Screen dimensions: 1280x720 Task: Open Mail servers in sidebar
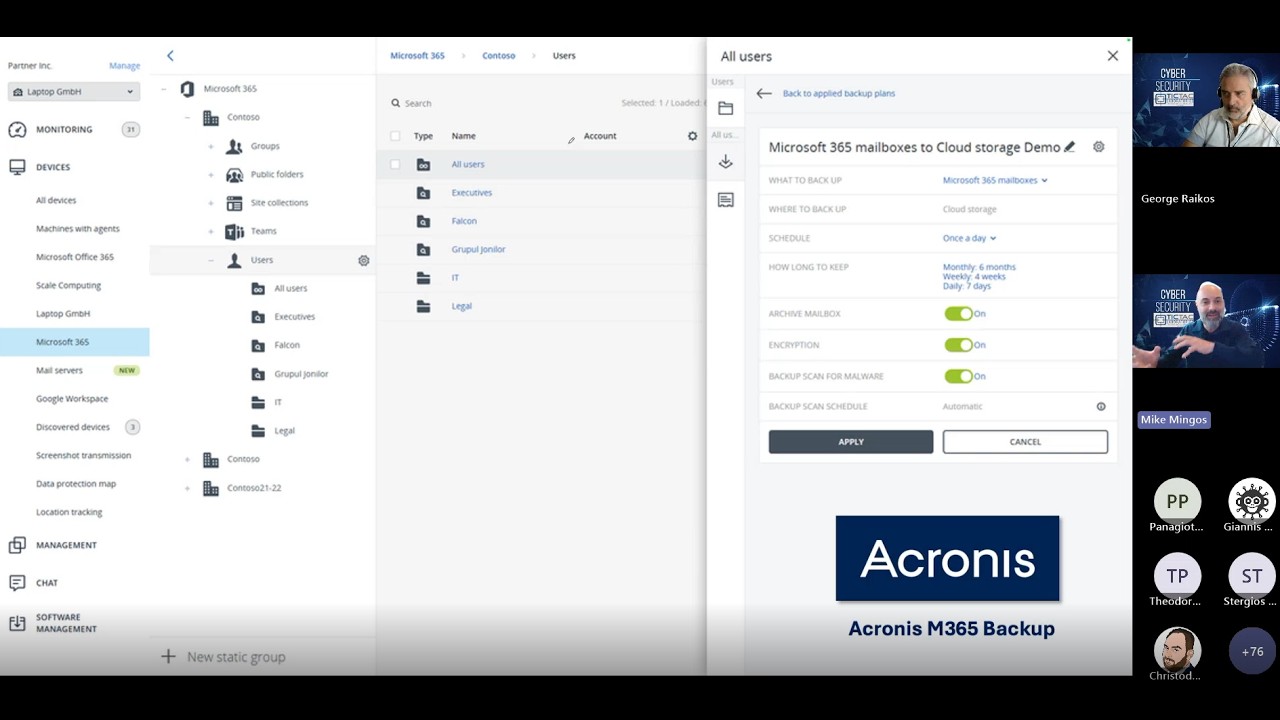click(x=59, y=370)
